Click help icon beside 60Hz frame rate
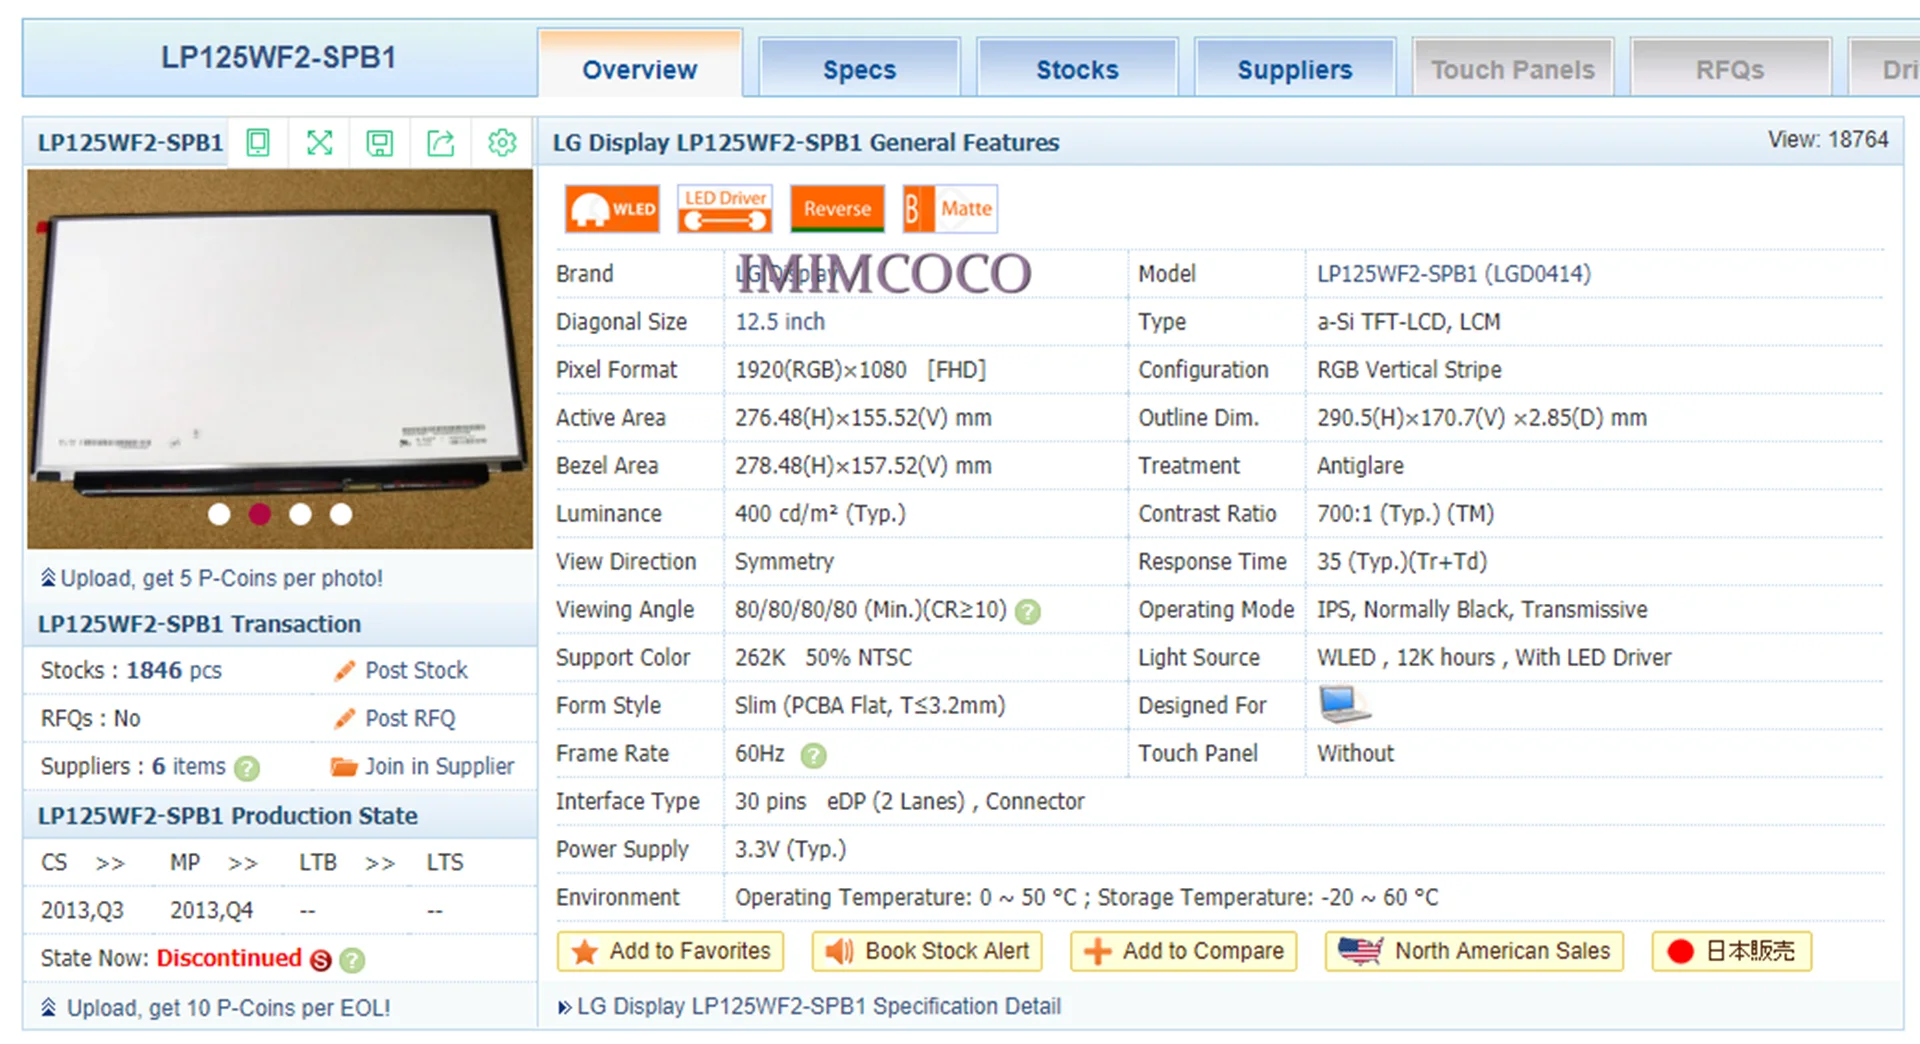This screenshot has width=1920, height=1044. [814, 756]
